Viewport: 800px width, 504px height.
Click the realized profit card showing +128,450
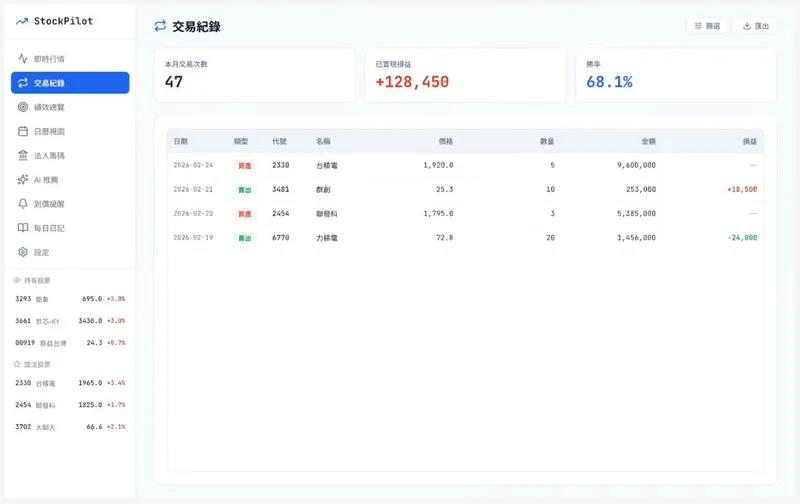465,75
